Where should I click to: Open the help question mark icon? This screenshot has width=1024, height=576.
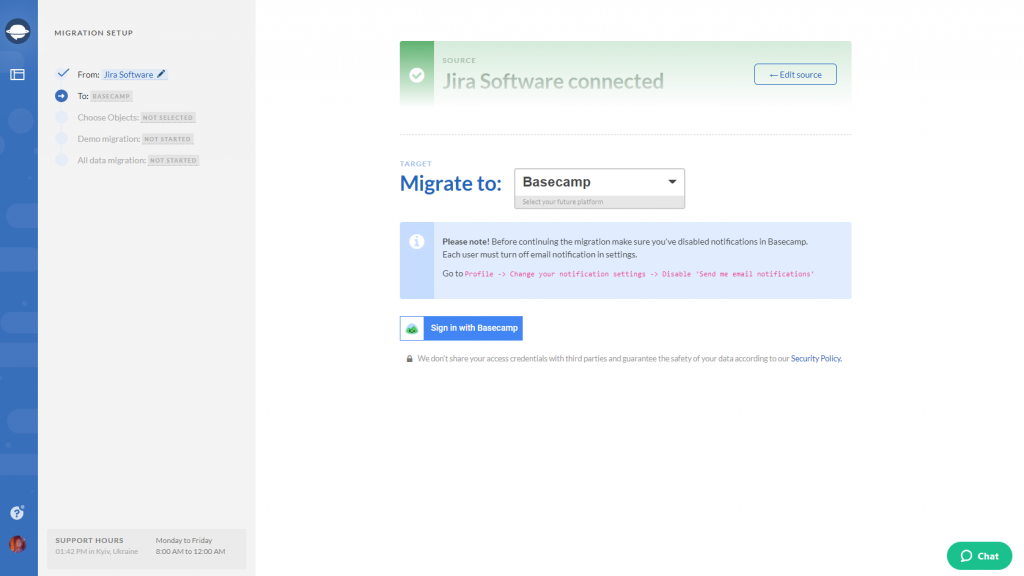[x=17, y=513]
